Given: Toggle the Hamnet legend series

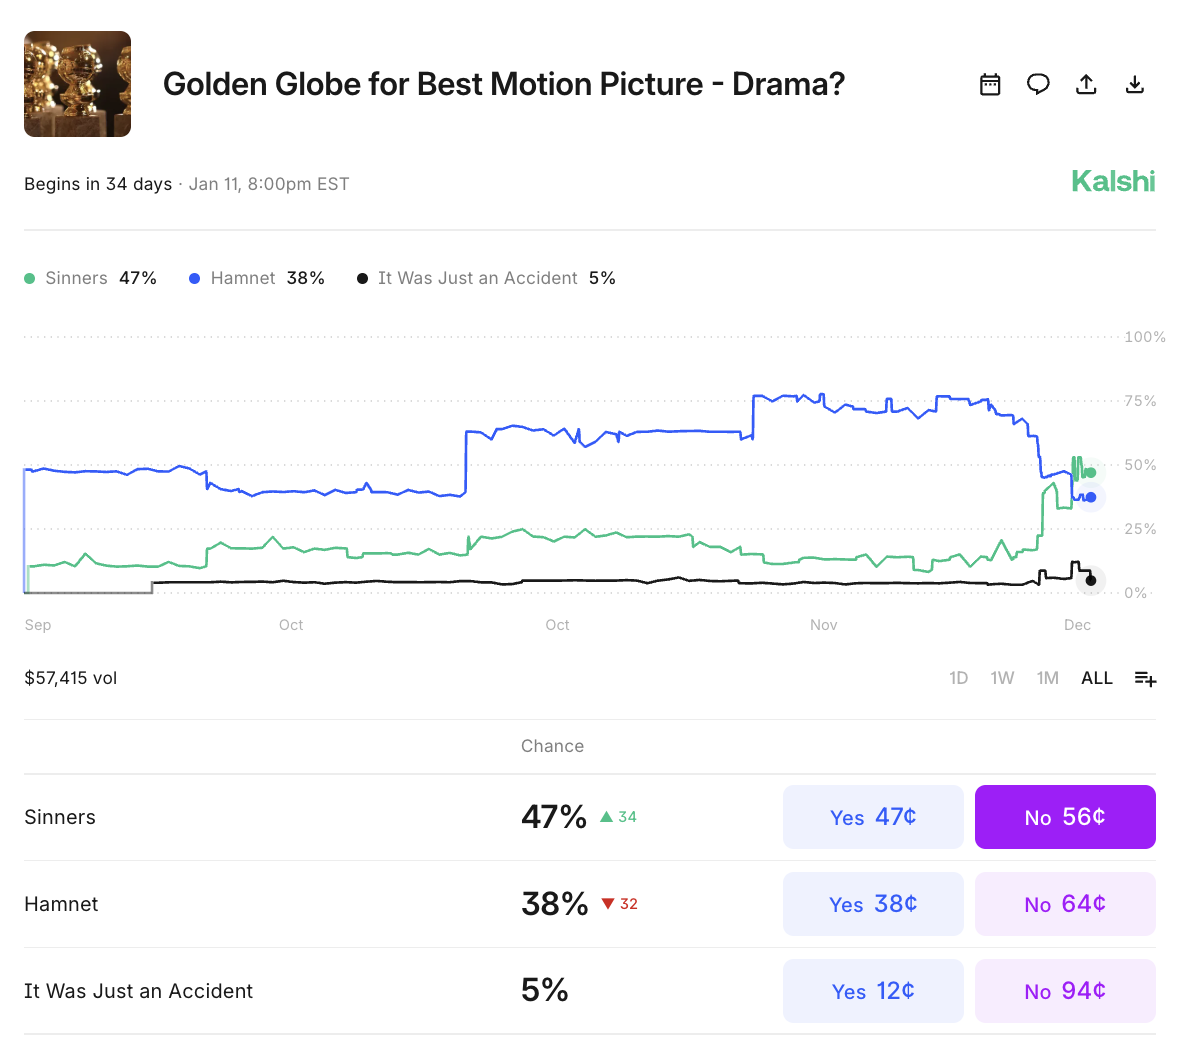Looking at the screenshot, I should pyautogui.click(x=256, y=278).
